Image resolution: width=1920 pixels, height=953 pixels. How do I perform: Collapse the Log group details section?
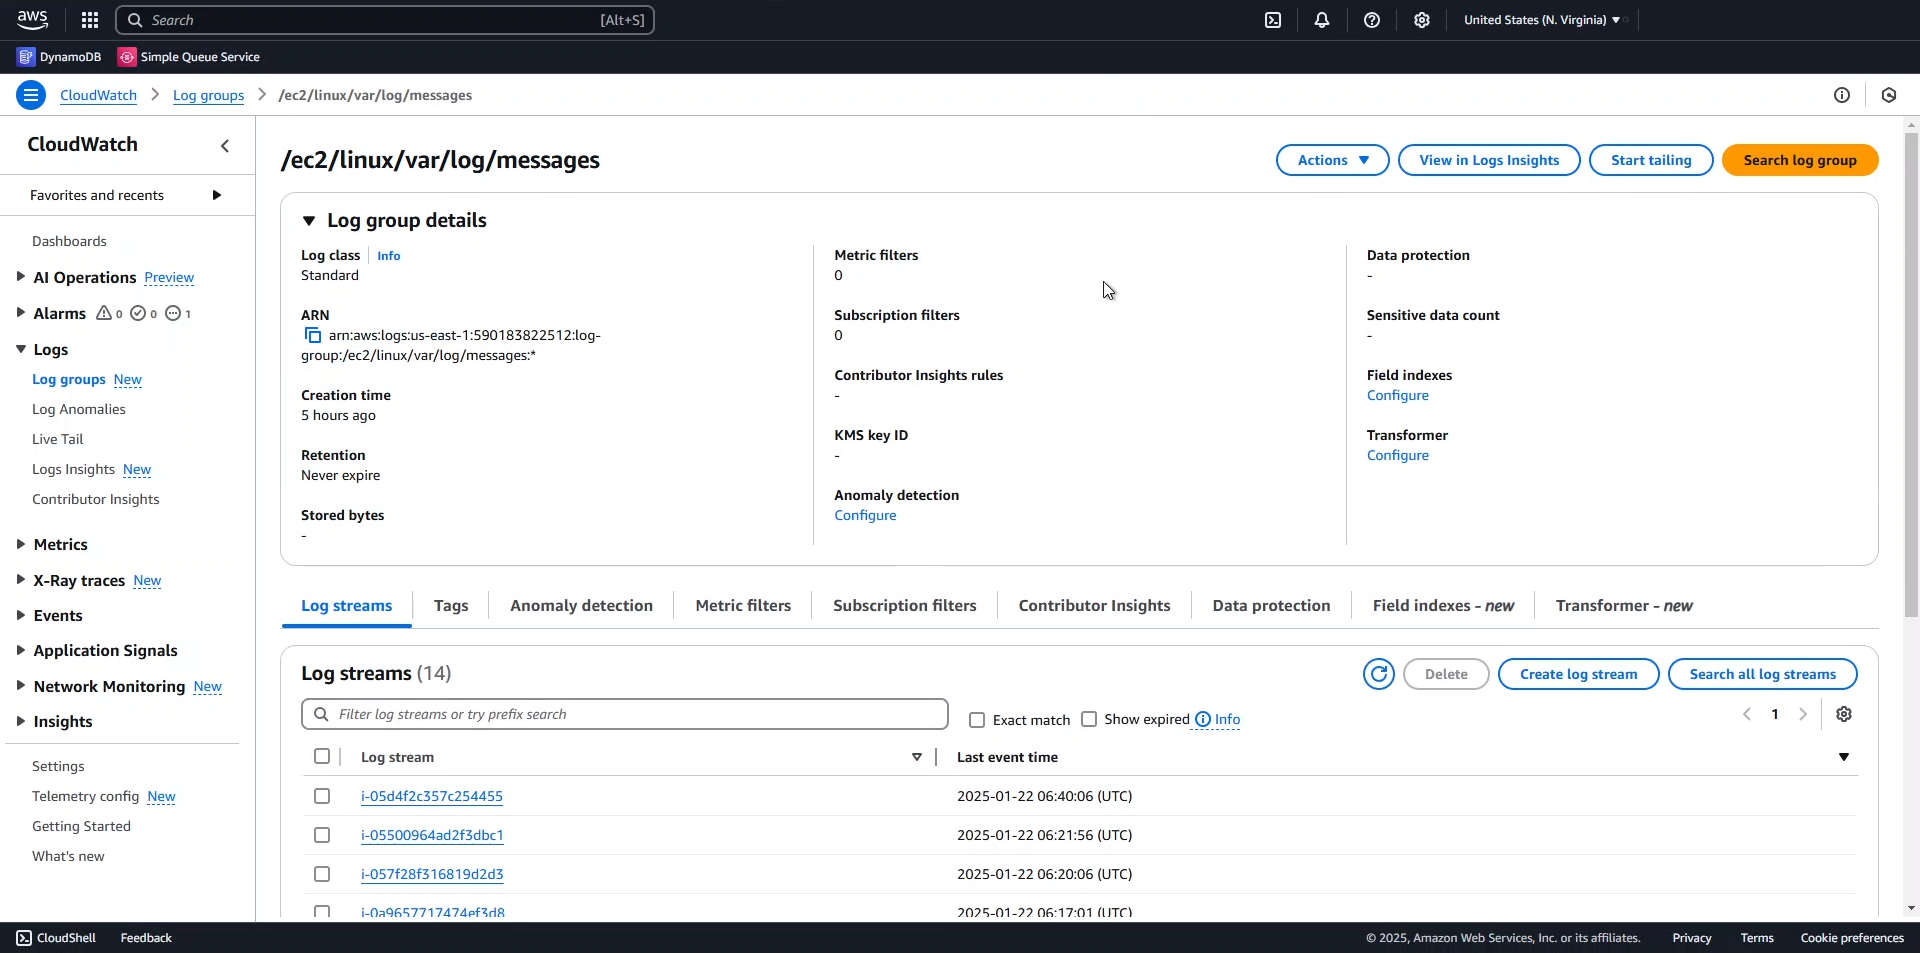point(309,221)
